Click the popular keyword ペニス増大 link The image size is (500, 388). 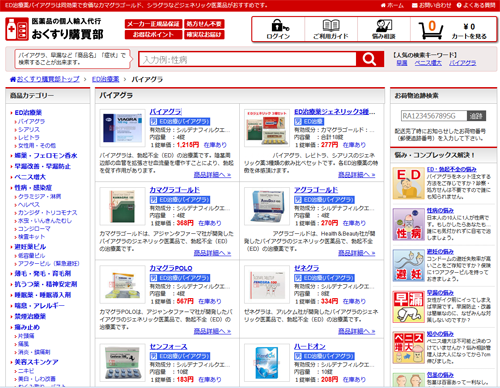(428, 63)
